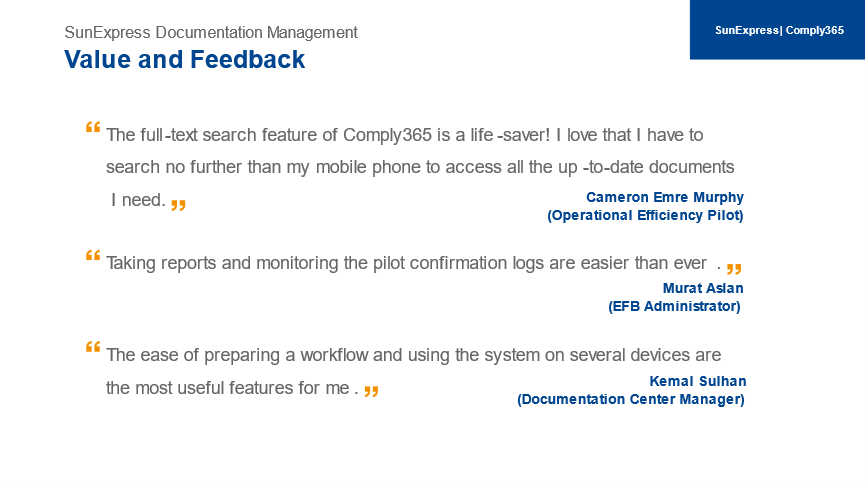Click the "(Operational Efficiency Pilot)" role text
This screenshot has width=865, height=487.
(x=645, y=215)
